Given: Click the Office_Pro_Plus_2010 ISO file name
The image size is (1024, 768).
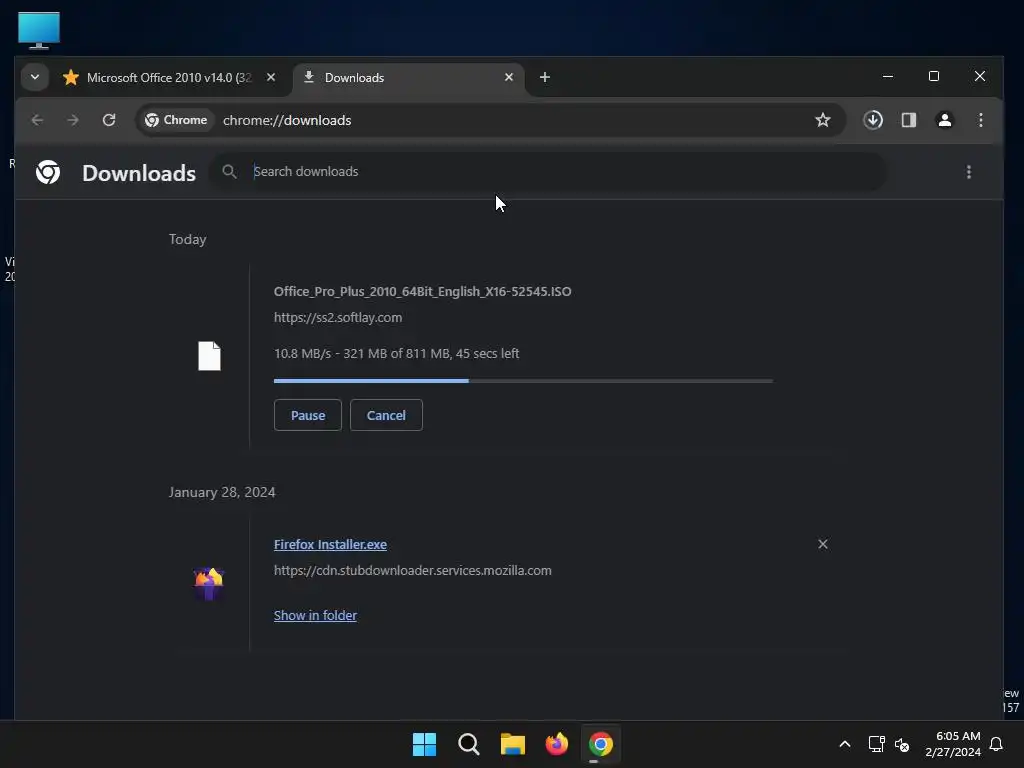Looking at the screenshot, I should pyautogui.click(x=423, y=292).
